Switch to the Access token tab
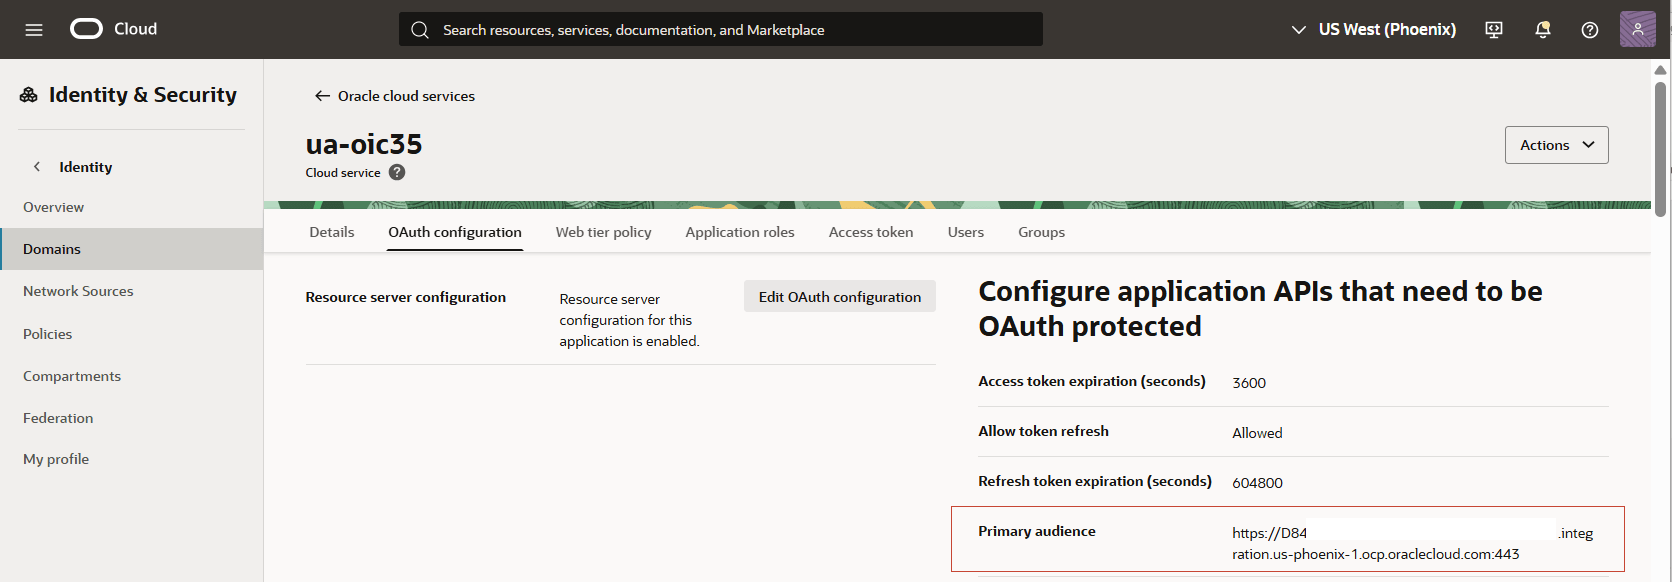This screenshot has width=1672, height=582. (x=871, y=232)
